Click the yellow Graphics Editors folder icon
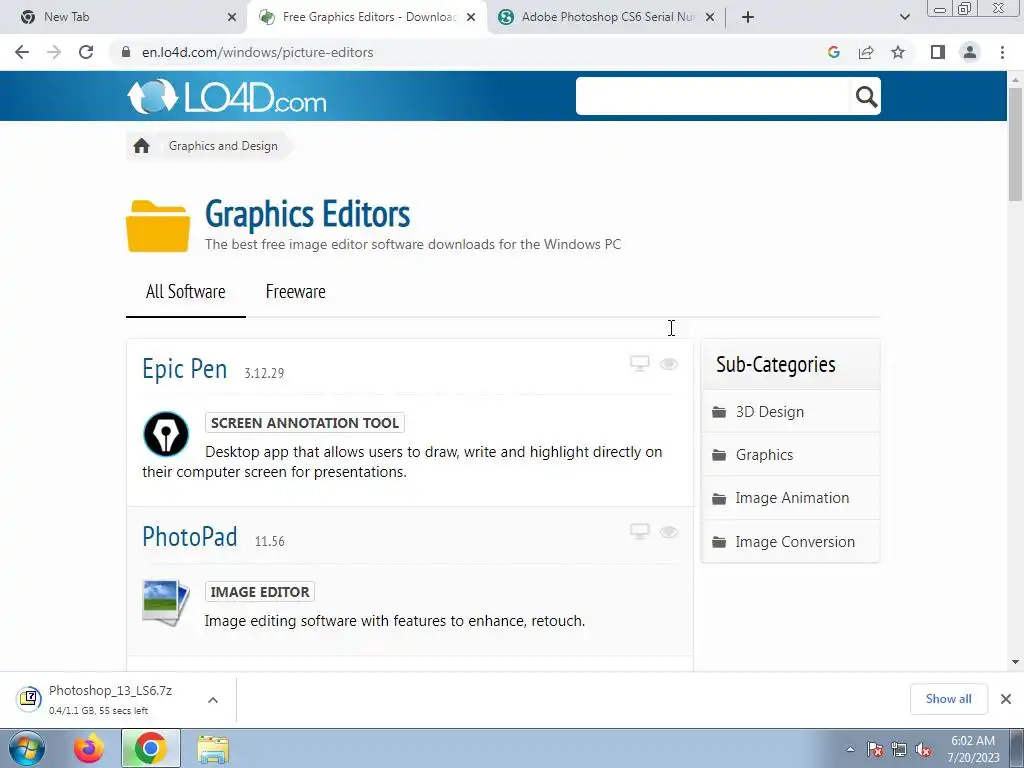Viewport: 1024px width, 768px height. point(158,226)
